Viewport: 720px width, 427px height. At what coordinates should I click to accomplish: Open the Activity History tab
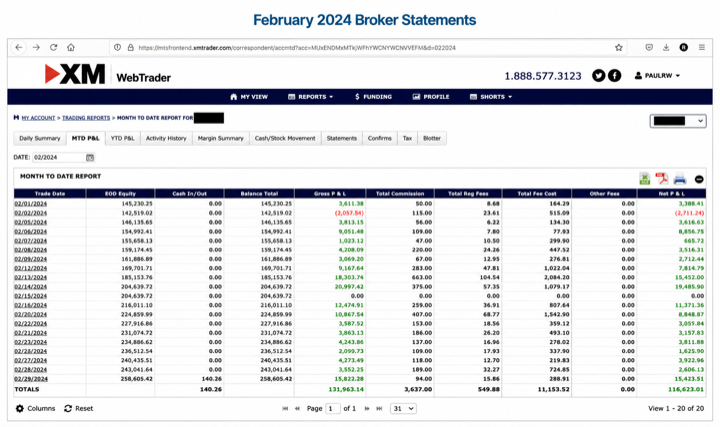pyautogui.click(x=166, y=138)
